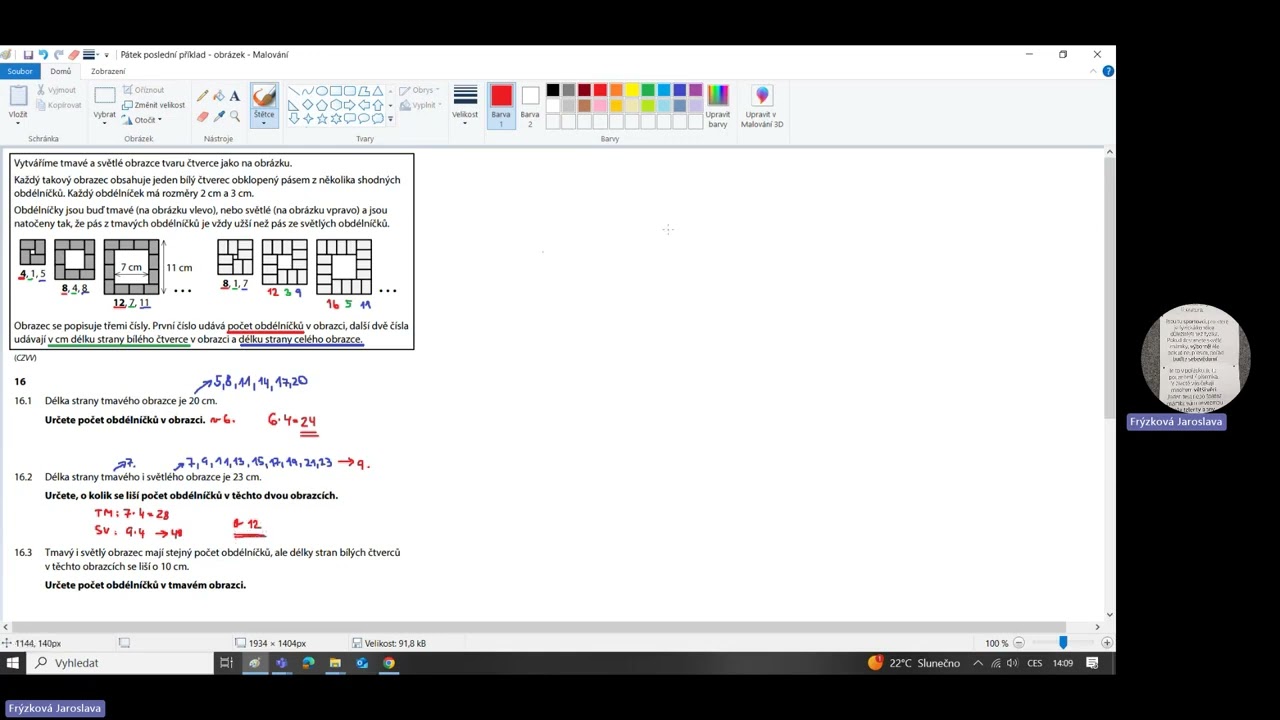1280x720 pixels.
Task: Choose the Right arrow shape
Action: (x=350, y=105)
